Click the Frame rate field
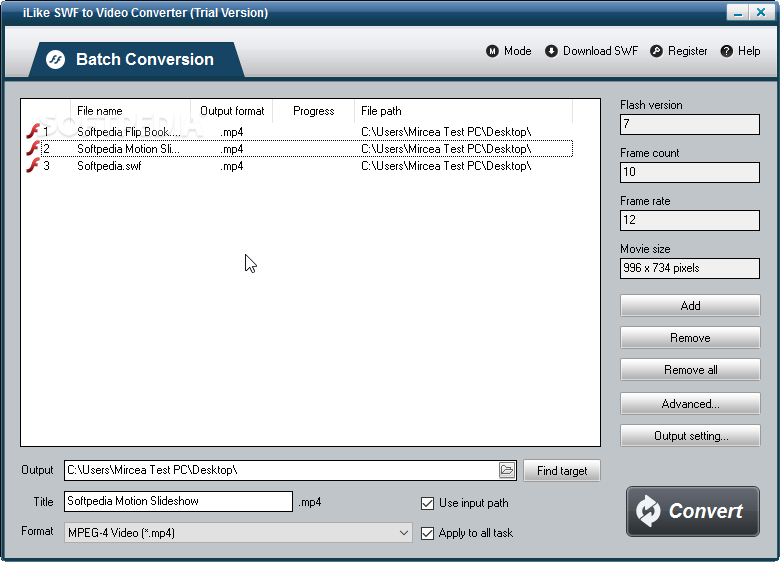The width and height of the screenshot is (780, 562). coord(689,220)
